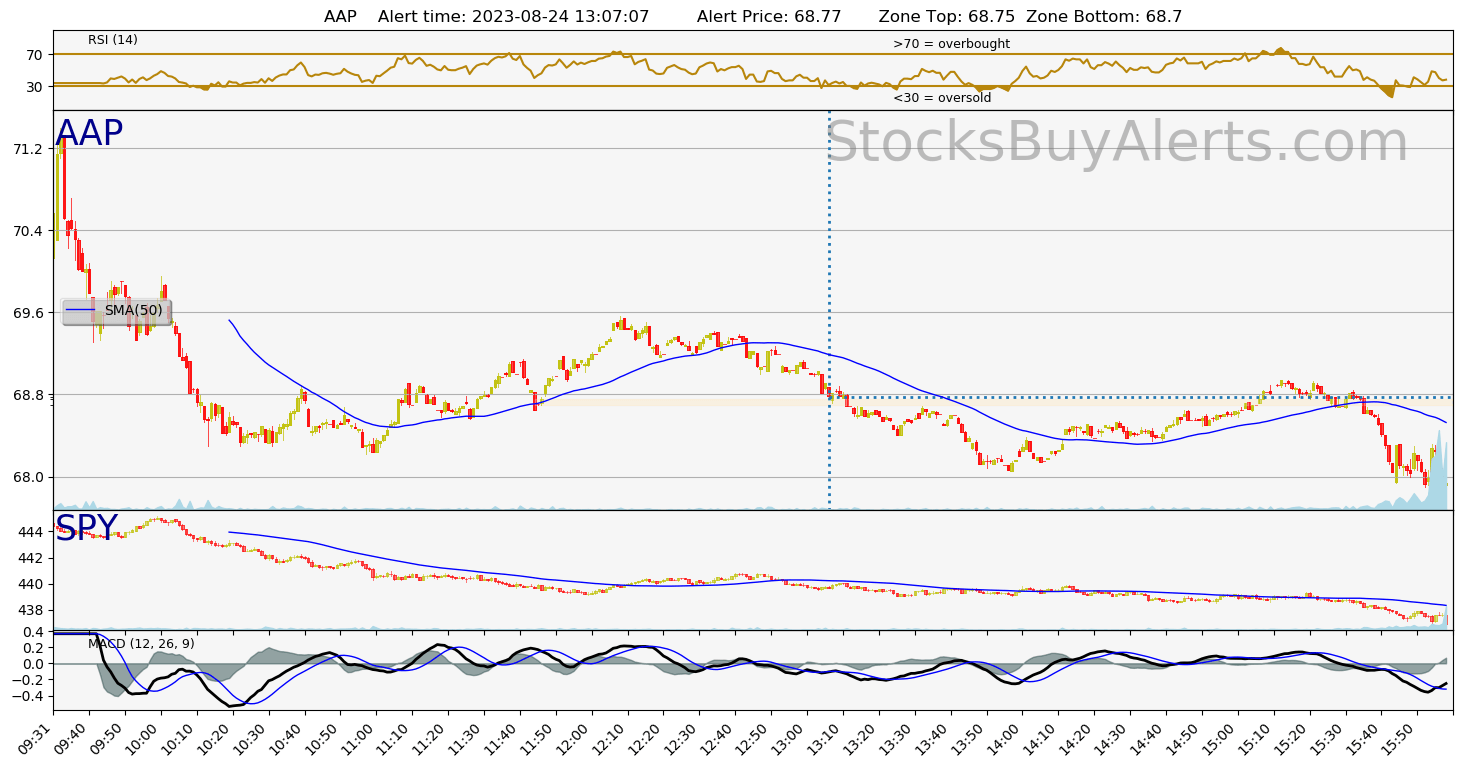Click the RSI 30 axis label

pos(35,87)
